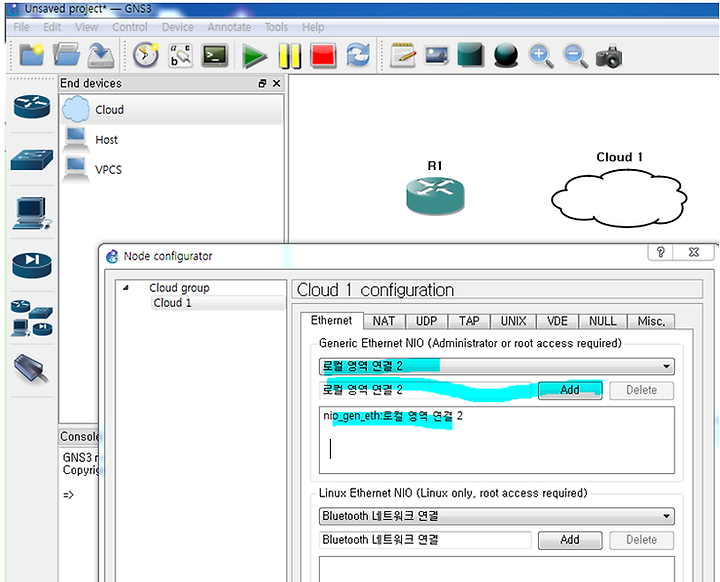Click the Linux Ethernet NIO text field
Viewport: 720px width, 582px height.
coord(425,540)
